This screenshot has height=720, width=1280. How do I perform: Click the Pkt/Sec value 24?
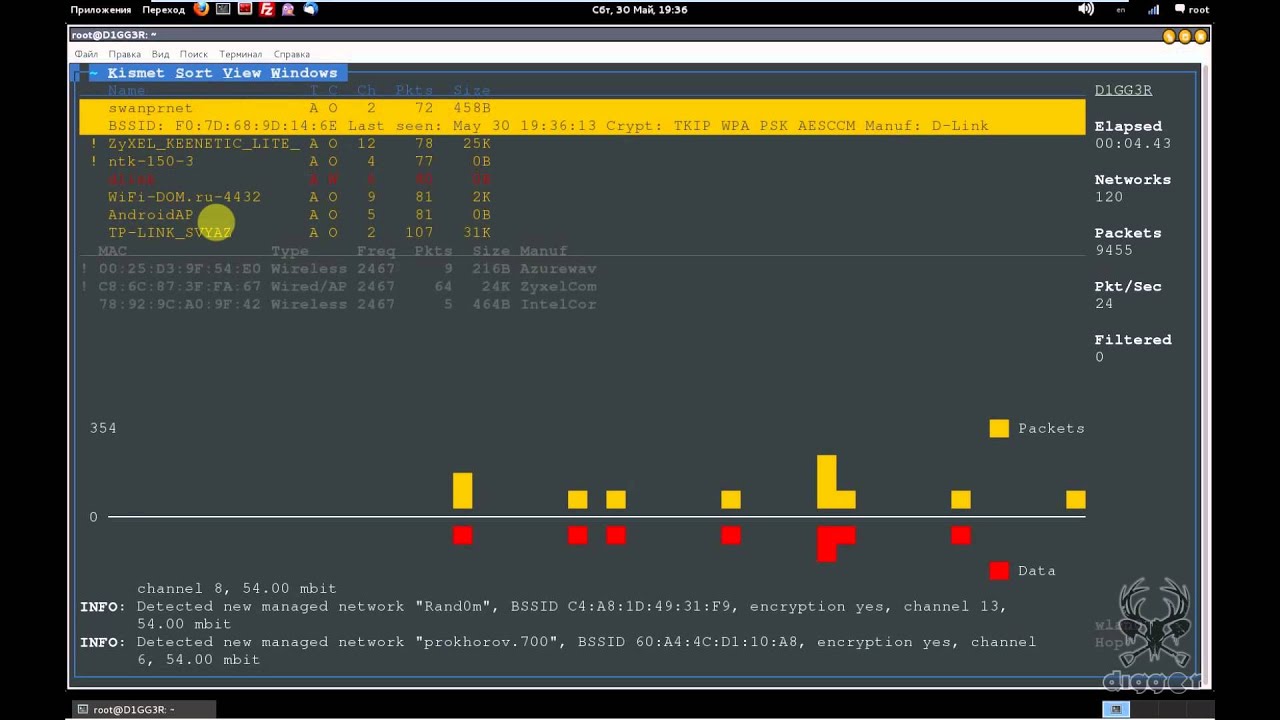[x=1104, y=304]
